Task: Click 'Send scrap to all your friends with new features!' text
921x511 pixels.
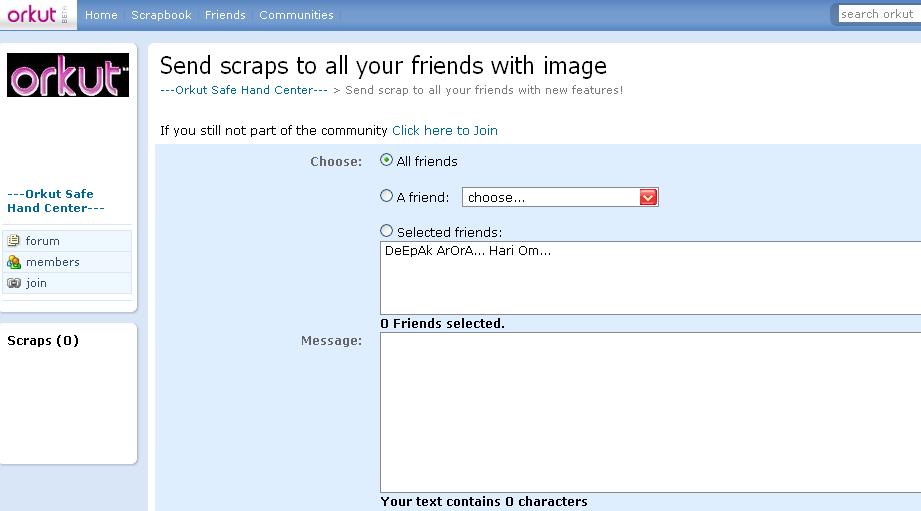Action: [484, 90]
